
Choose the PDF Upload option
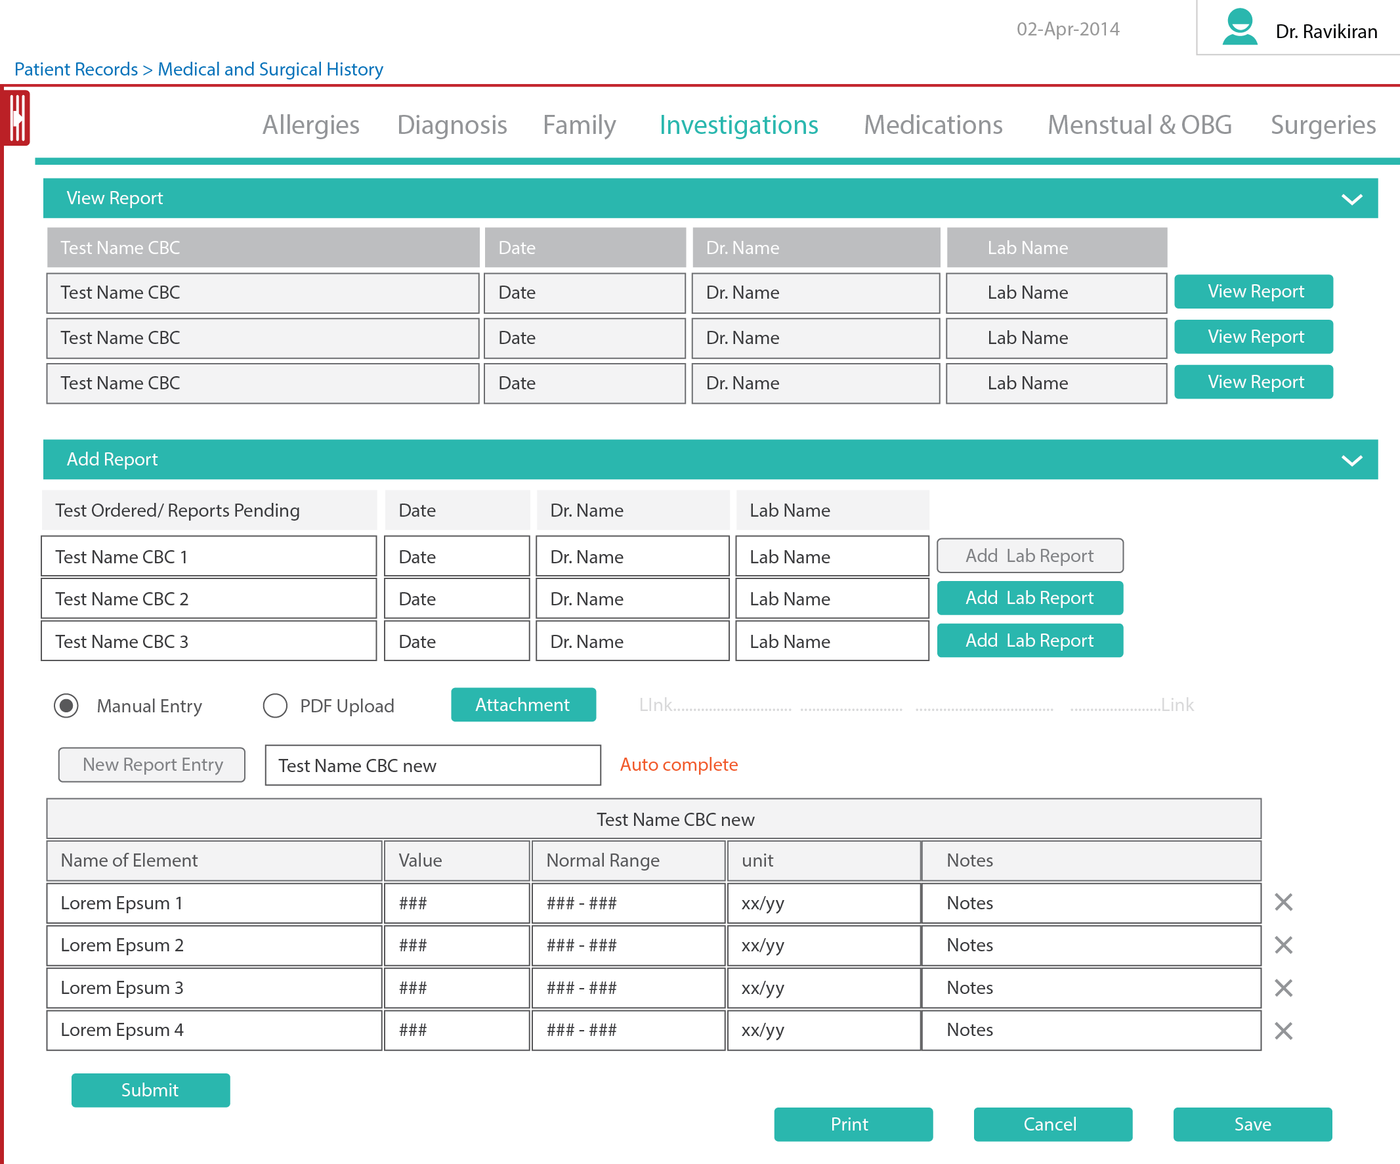(x=275, y=705)
